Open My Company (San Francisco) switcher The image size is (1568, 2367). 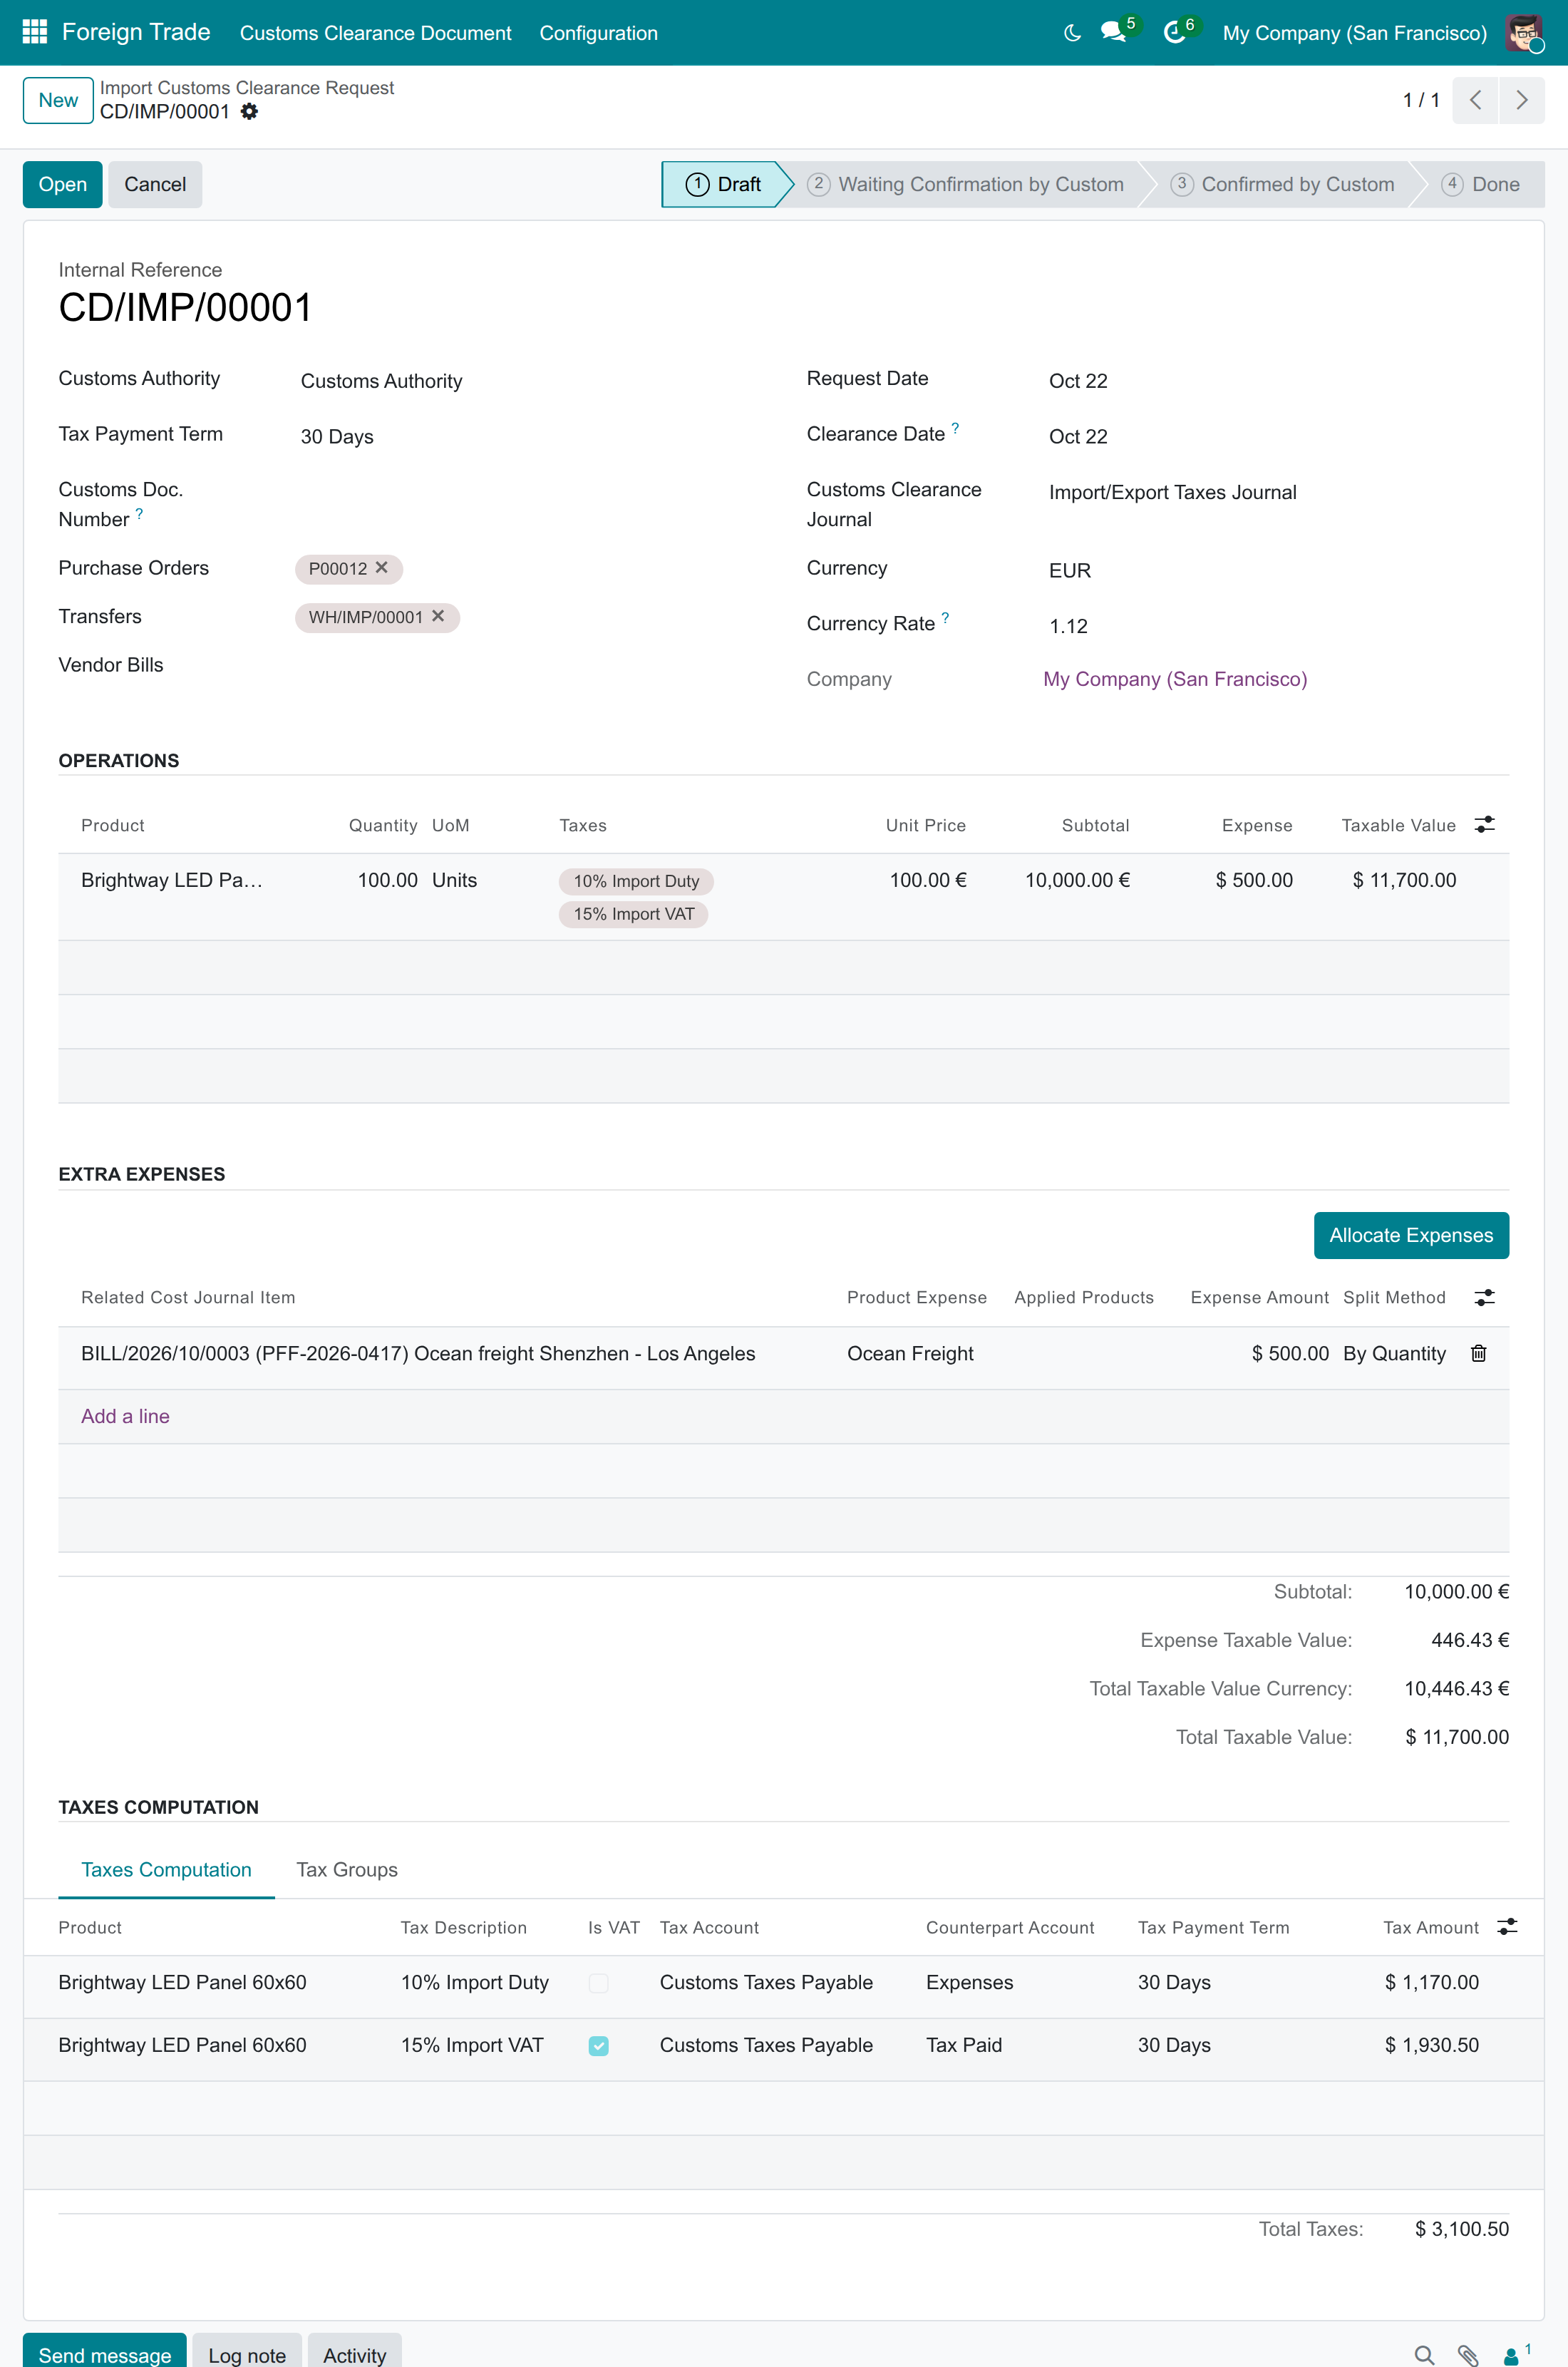1354,33
